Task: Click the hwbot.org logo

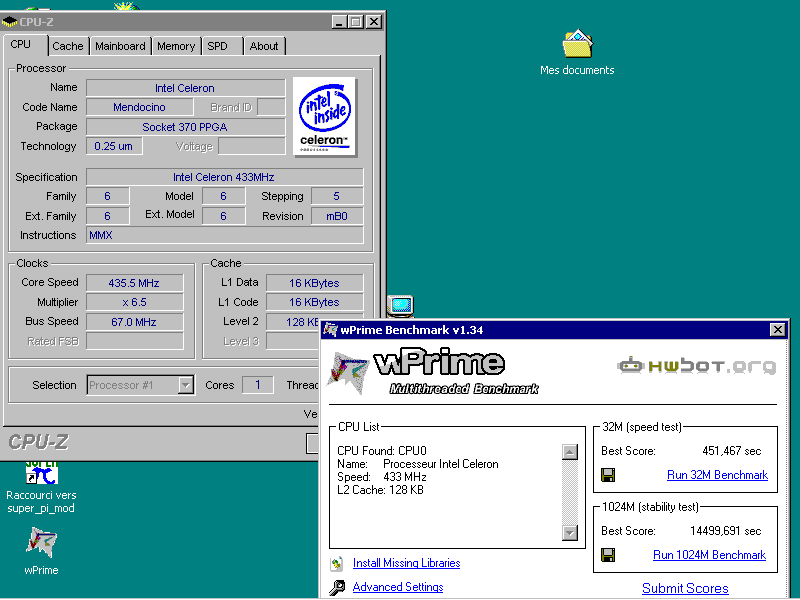Action: [697, 365]
